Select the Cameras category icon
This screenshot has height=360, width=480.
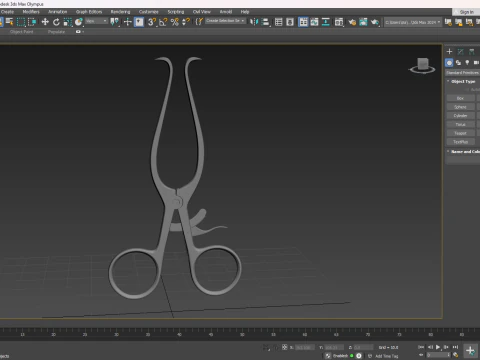[x=476, y=63]
